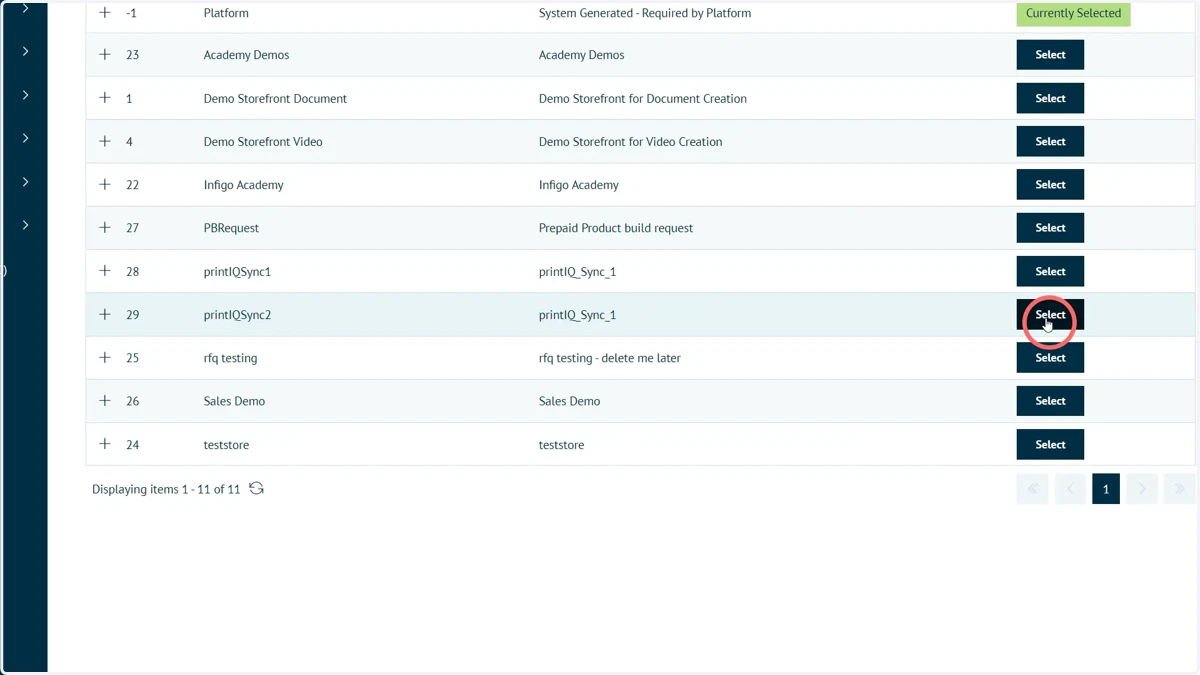Image resolution: width=1200 pixels, height=675 pixels.
Task: Go to last page pagination icon
Action: pyautogui.click(x=1179, y=488)
